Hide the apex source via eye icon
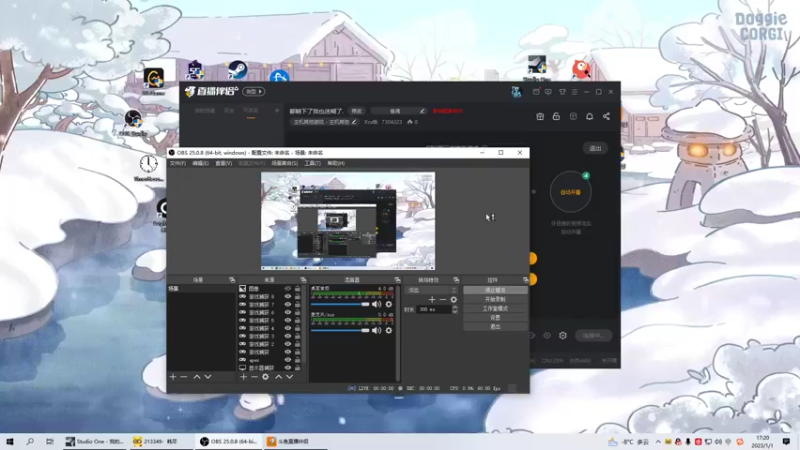The image size is (800, 450). (288, 360)
